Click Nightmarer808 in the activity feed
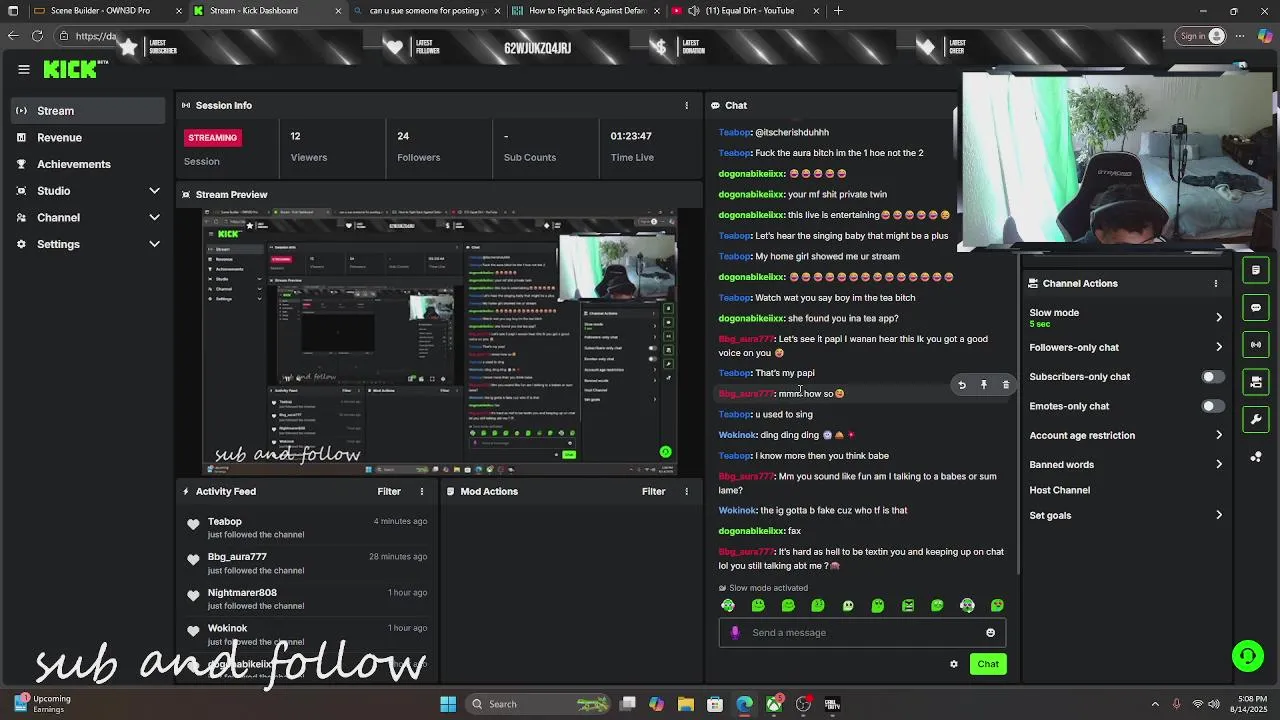This screenshot has height=720, width=1280. (242, 593)
